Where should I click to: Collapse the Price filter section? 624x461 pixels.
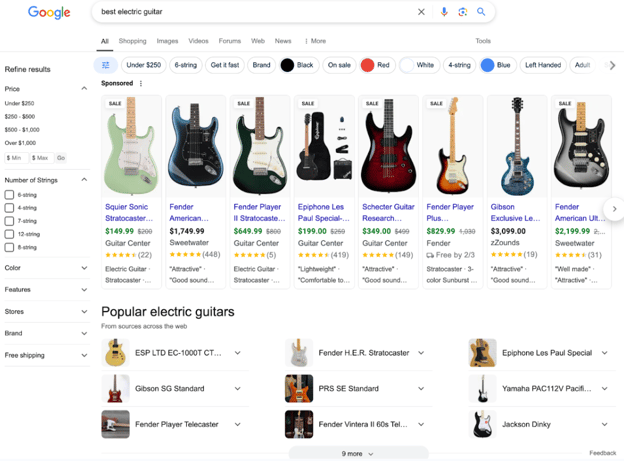[84, 88]
